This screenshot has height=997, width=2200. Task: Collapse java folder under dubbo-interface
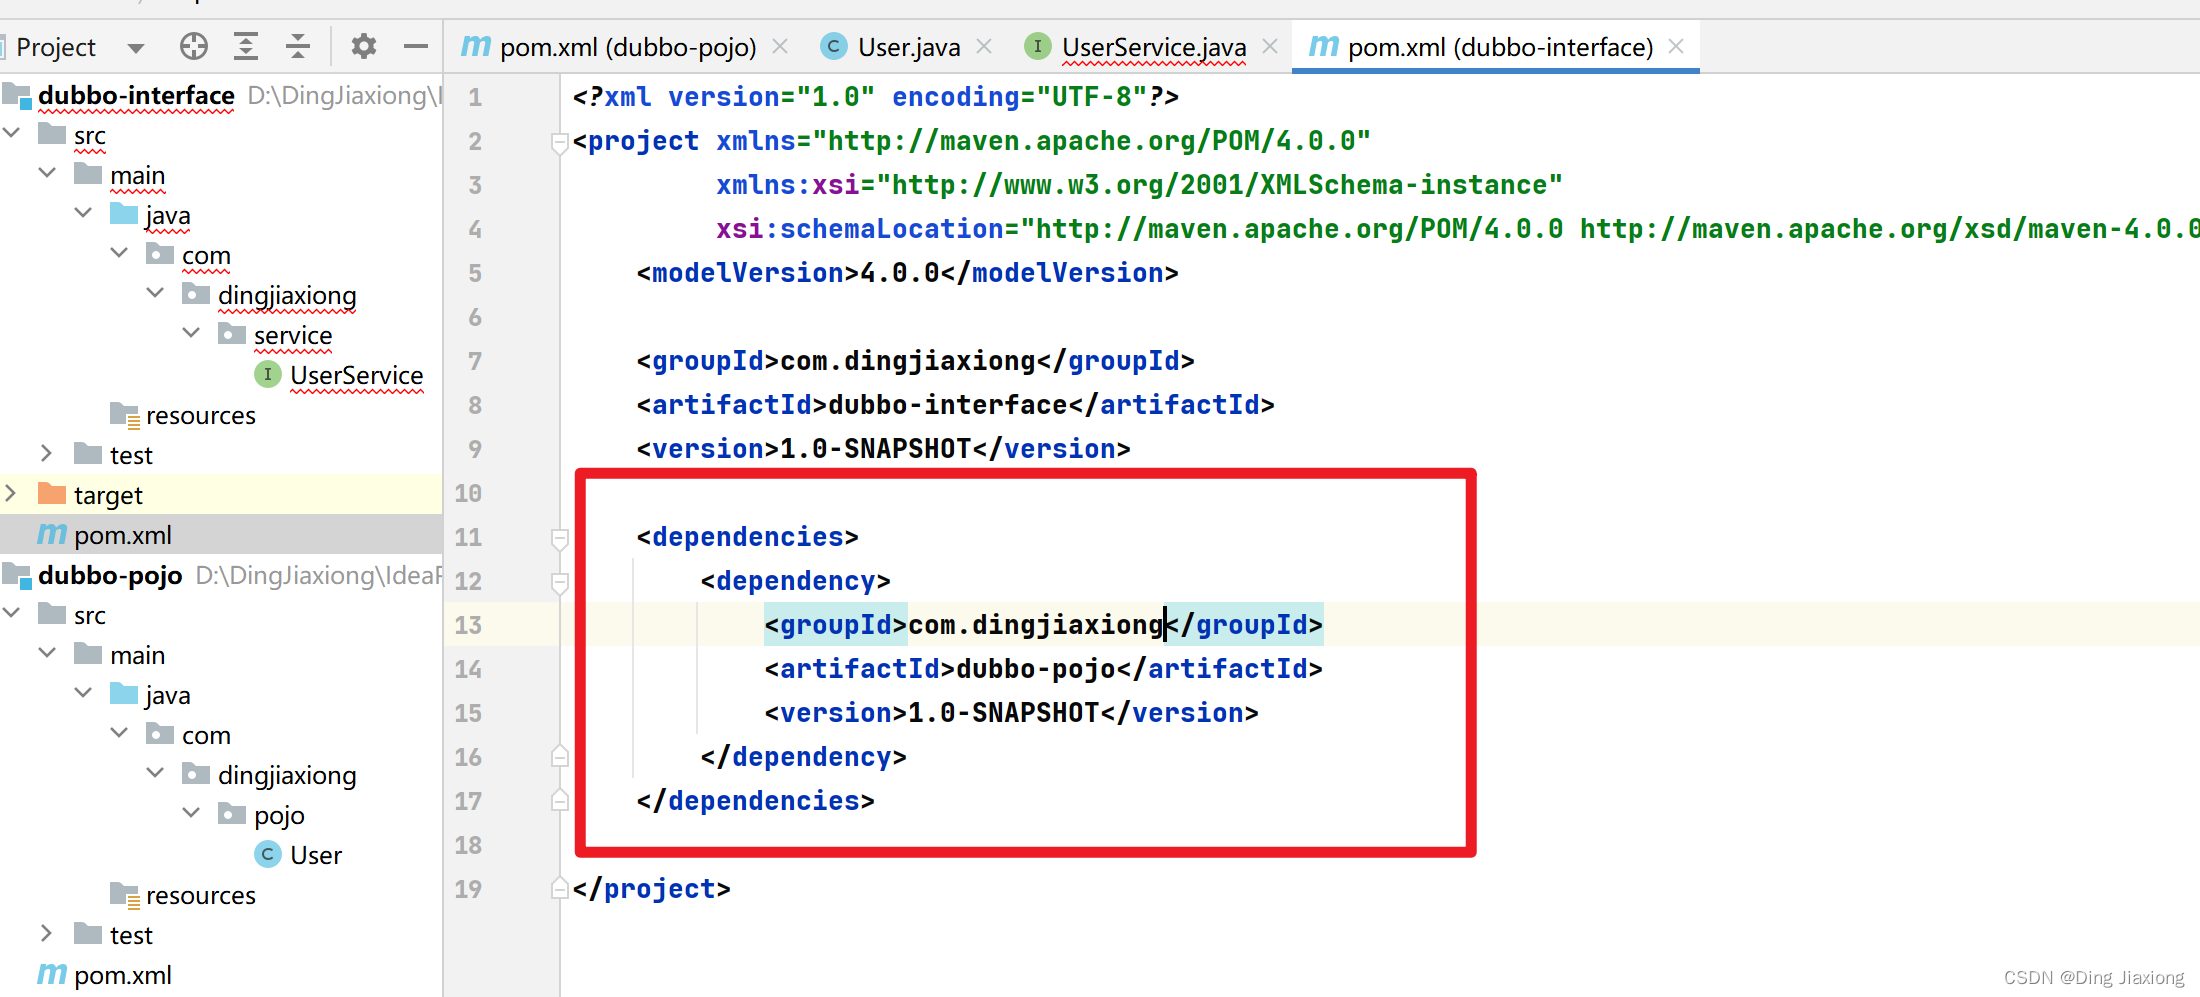[x=84, y=213]
